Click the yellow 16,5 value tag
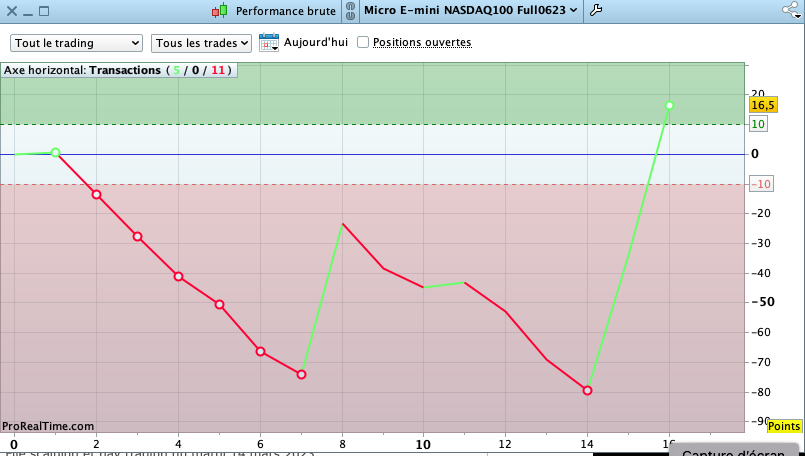 (763, 105)
